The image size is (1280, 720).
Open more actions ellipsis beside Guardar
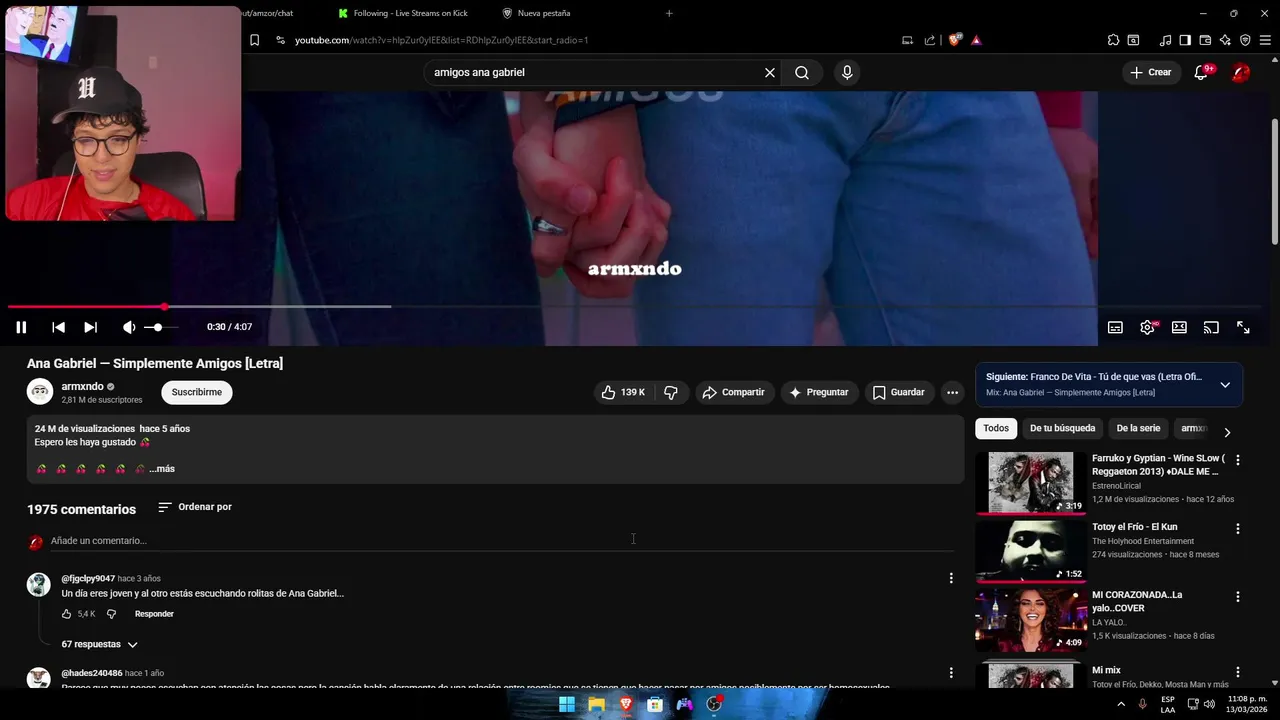click(x=952, y=392)
